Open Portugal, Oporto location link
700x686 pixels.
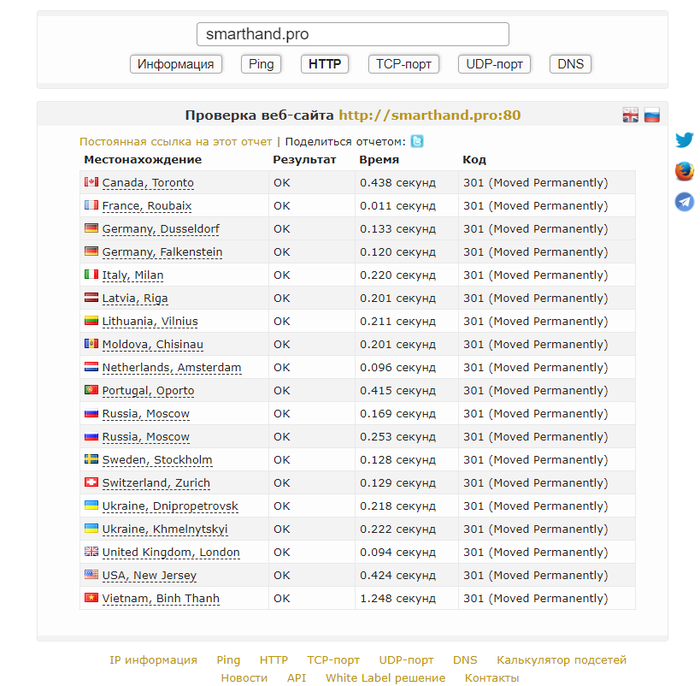(x=148, y=391)
